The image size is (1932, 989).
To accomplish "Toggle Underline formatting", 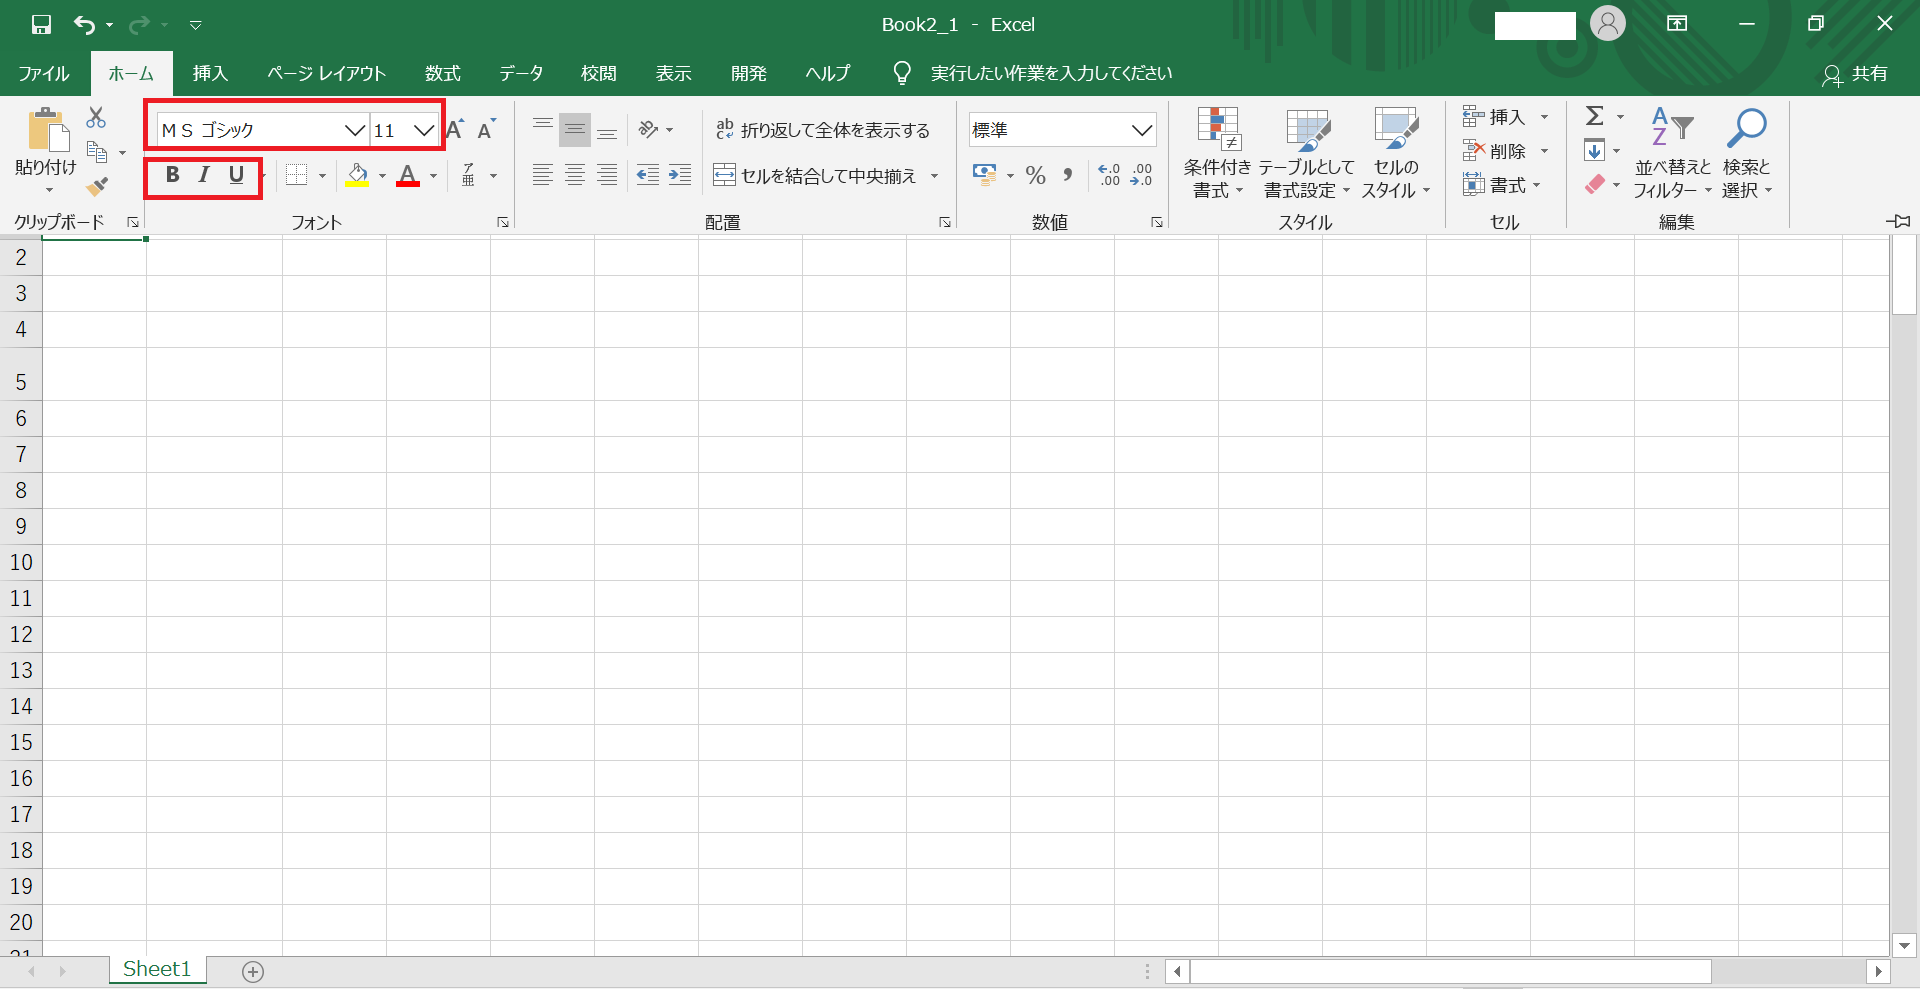I will click(x=236, y=175).
